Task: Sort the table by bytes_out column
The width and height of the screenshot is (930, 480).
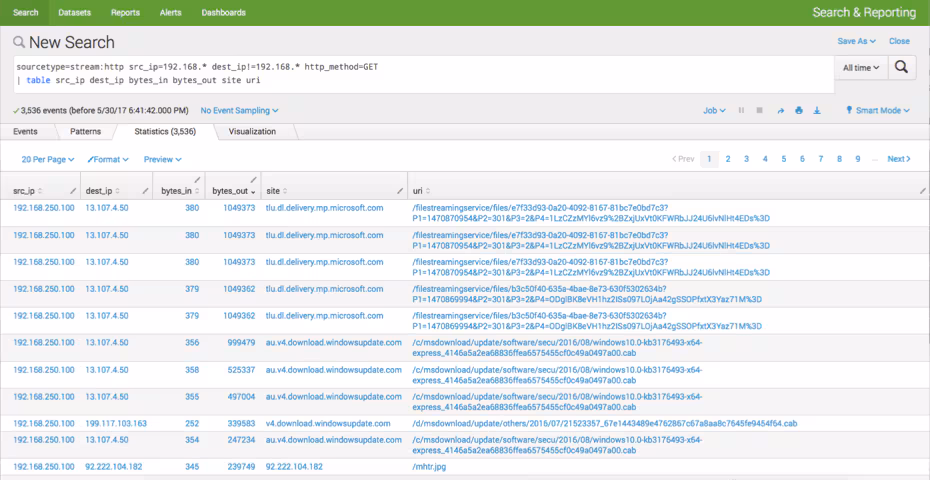Action: pyautogui.click(x=229, y=190)
